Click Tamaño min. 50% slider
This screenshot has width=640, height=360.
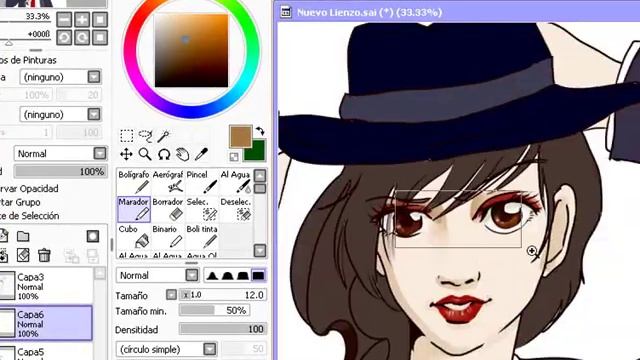click(x=214, y=311)
